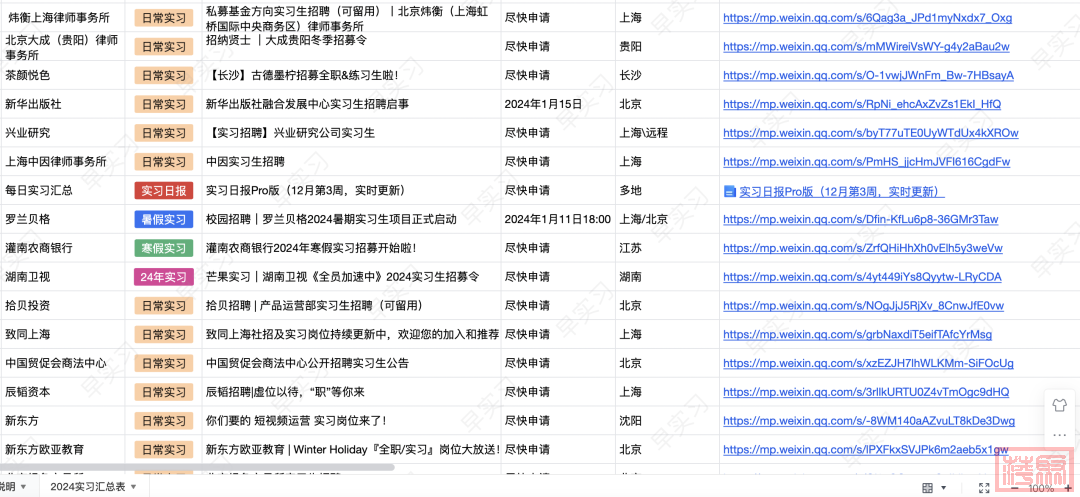This screenshot has width=1080, height=497.
Task: Open the link ending NOgJjJ5RjXv_8CnwJfE0vw
Action: (x=863, y=306)
